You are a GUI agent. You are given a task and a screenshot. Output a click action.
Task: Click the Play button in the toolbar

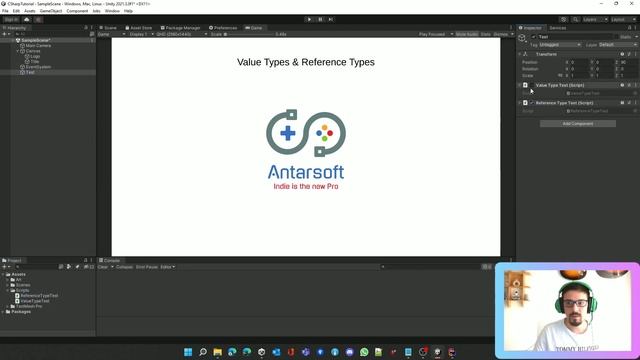pyautogui.click(x=309, y=19)
